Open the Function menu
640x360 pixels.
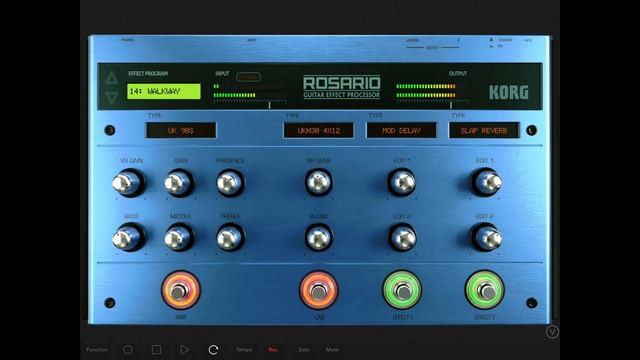coord(97,349)
